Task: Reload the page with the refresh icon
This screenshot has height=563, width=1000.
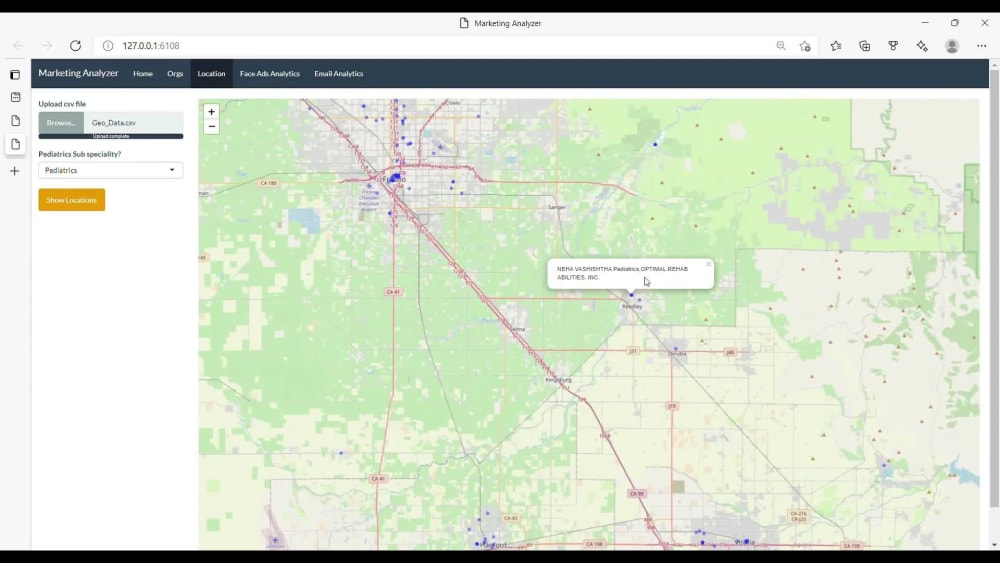Action: click(75, 46)
